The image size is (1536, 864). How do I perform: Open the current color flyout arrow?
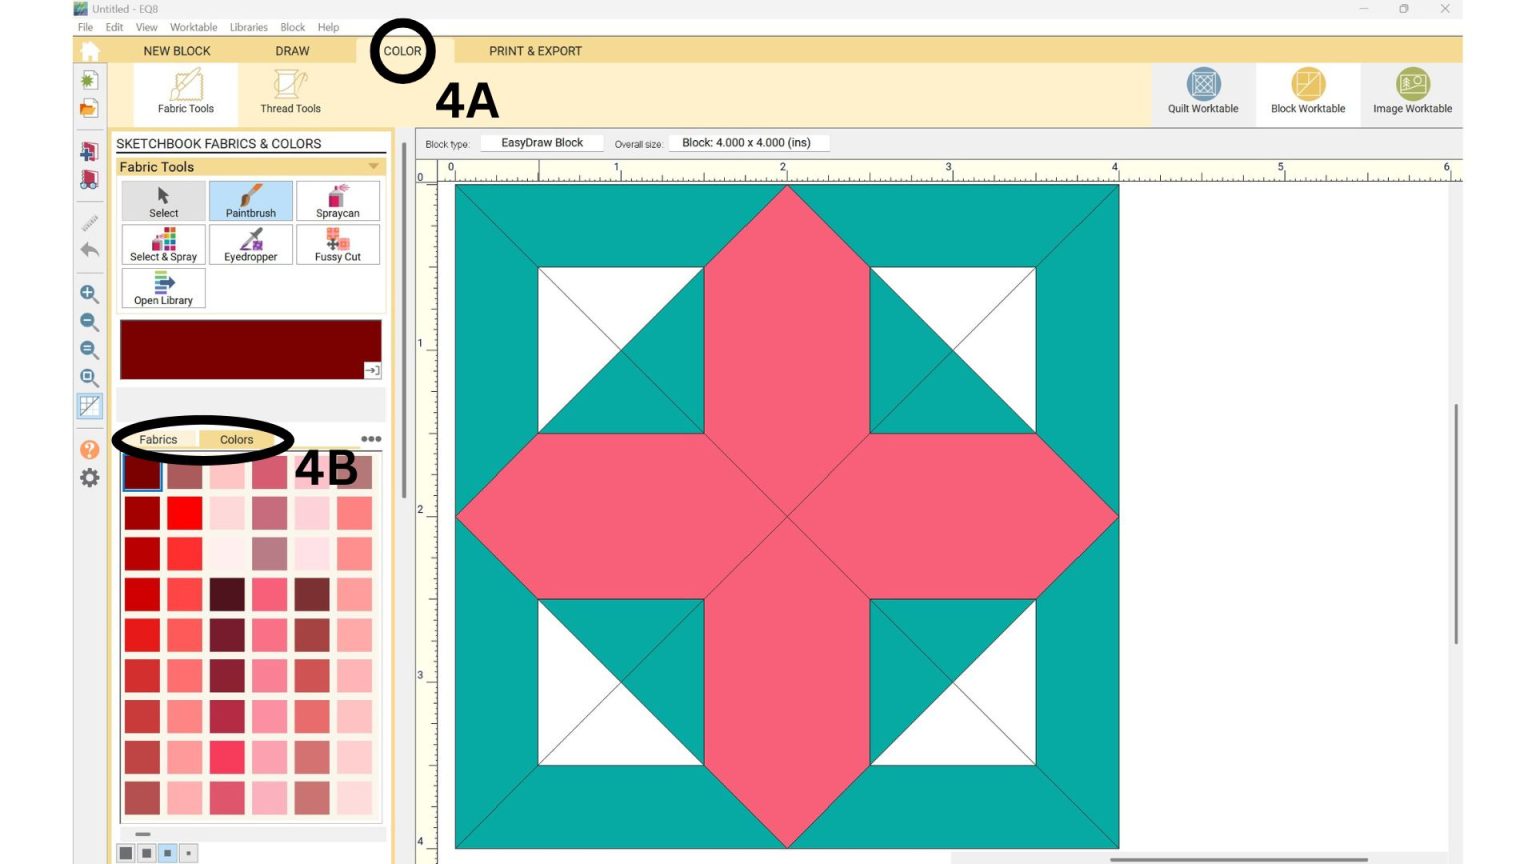click(373, 370)
